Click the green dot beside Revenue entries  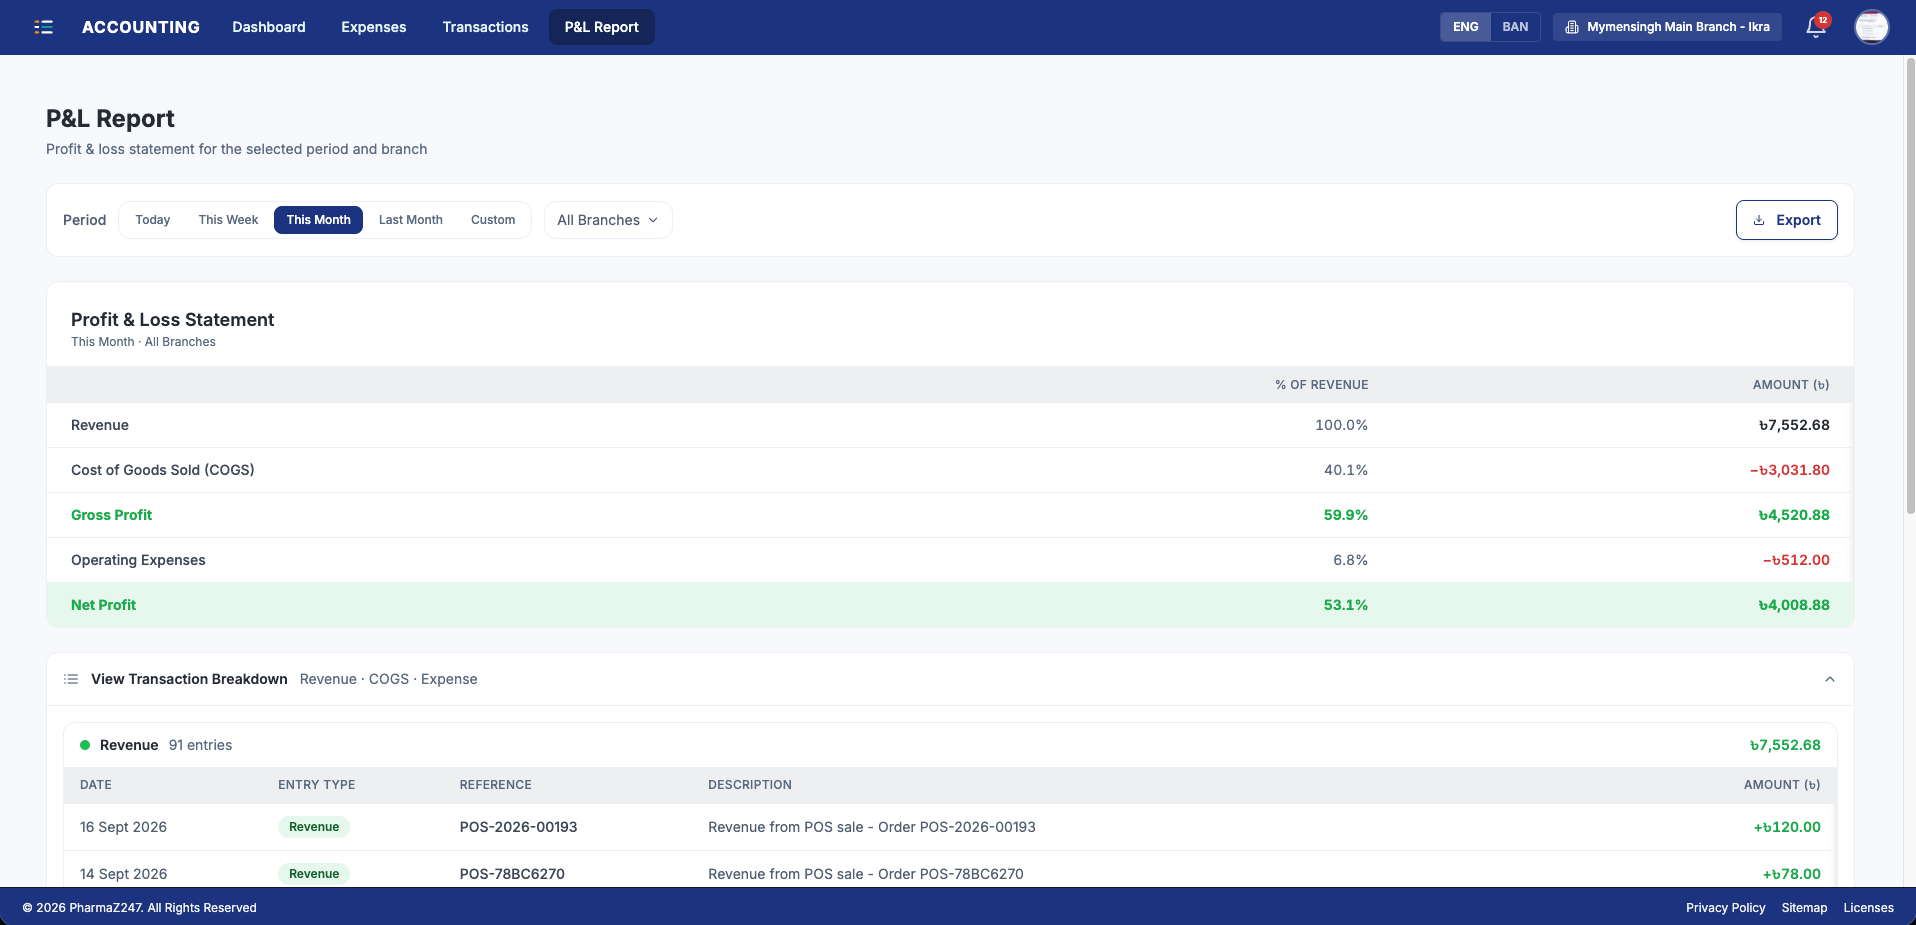85,745
